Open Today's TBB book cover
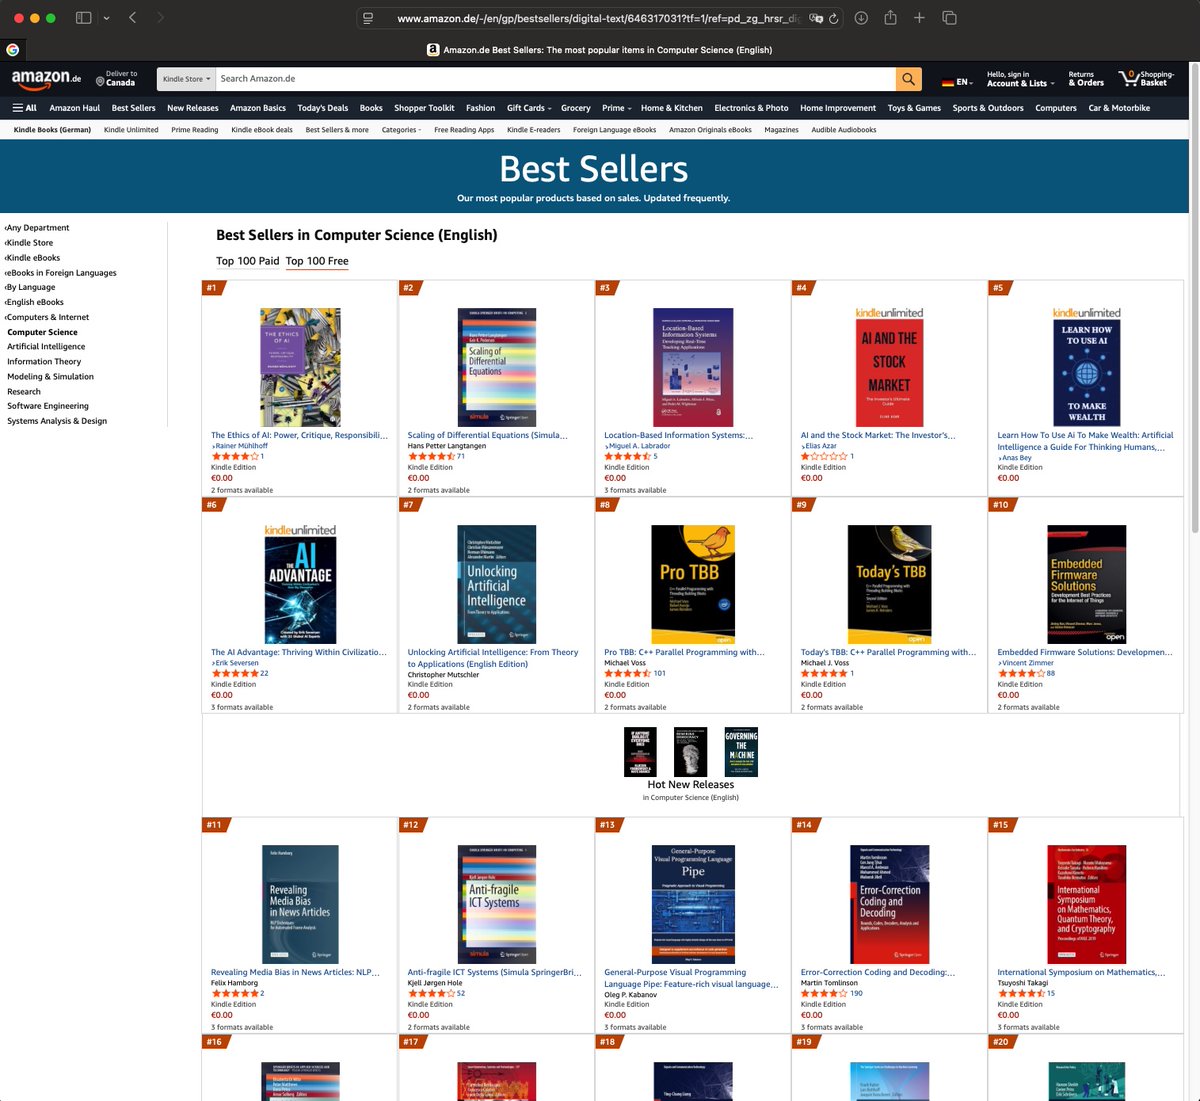Viewport: 1200px width, 1101px height. coord(889,584)
